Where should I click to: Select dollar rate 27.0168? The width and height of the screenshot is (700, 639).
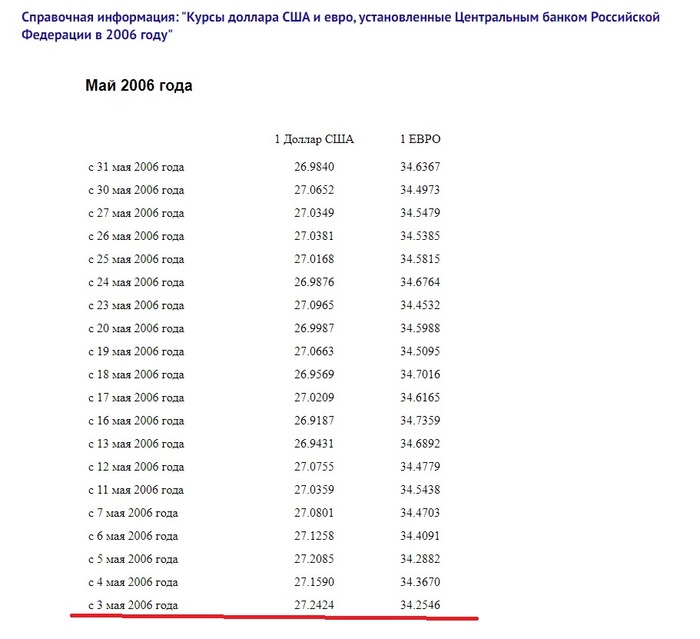[x=314, y=259]
